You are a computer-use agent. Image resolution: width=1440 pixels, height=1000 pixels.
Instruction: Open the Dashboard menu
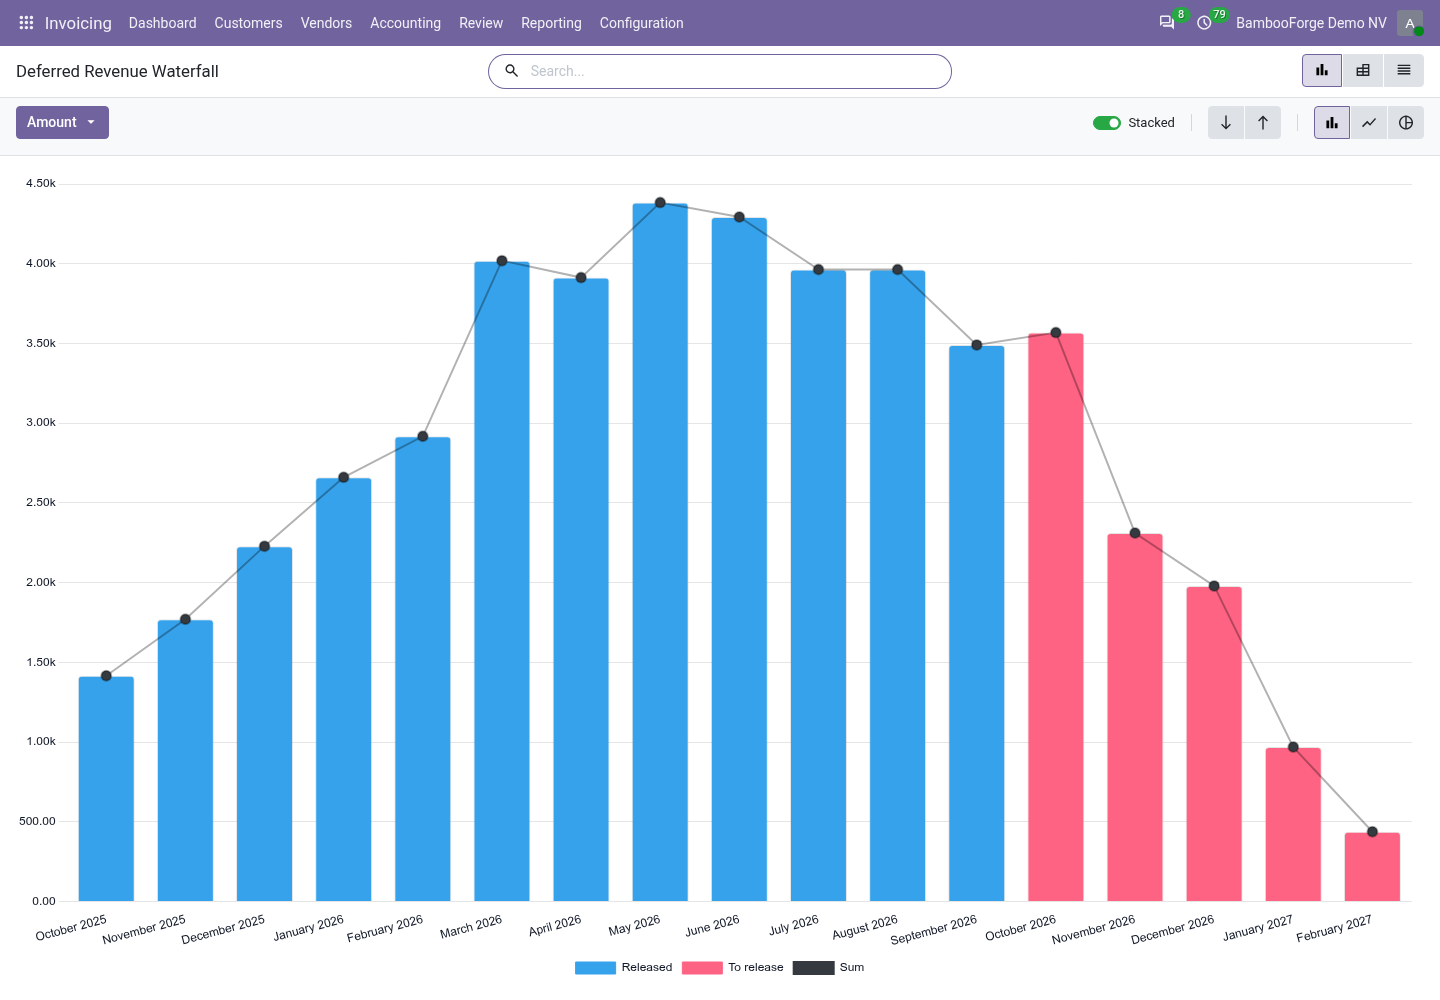pos(163,23)
